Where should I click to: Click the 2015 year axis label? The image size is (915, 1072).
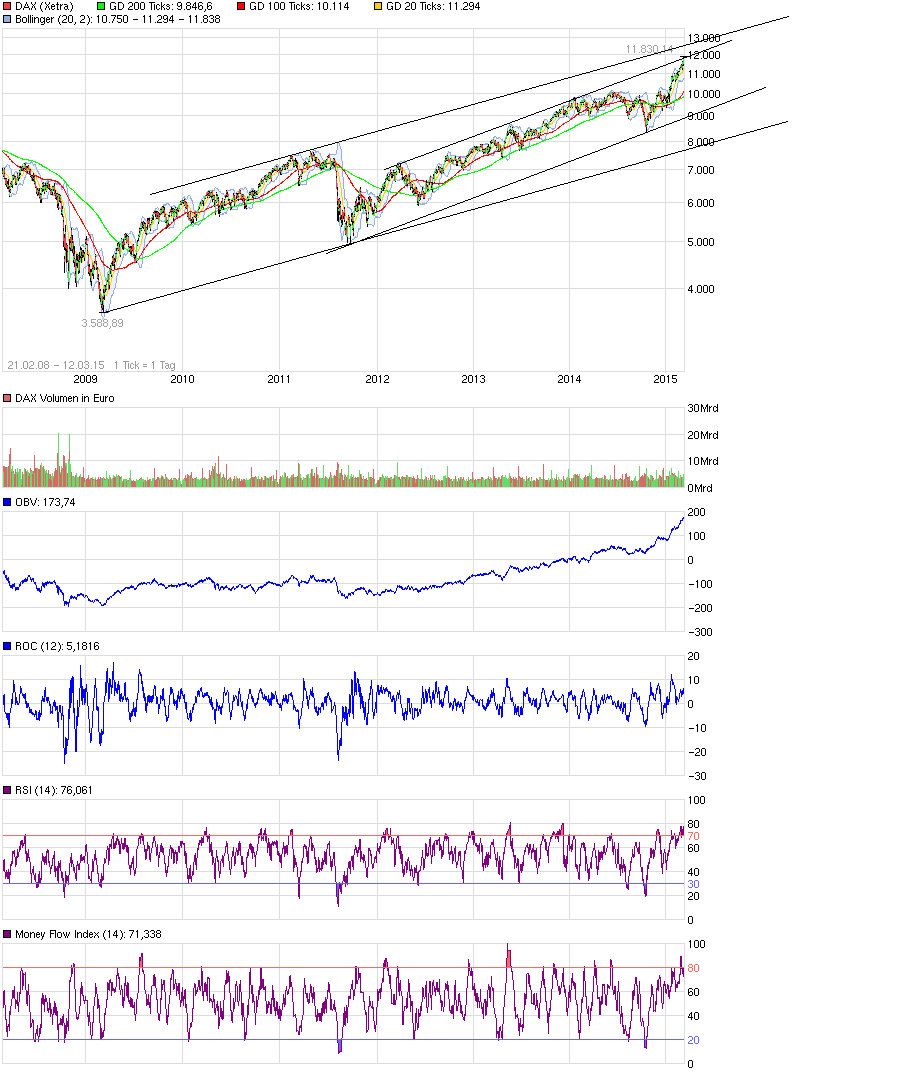(x=666, y=378)
